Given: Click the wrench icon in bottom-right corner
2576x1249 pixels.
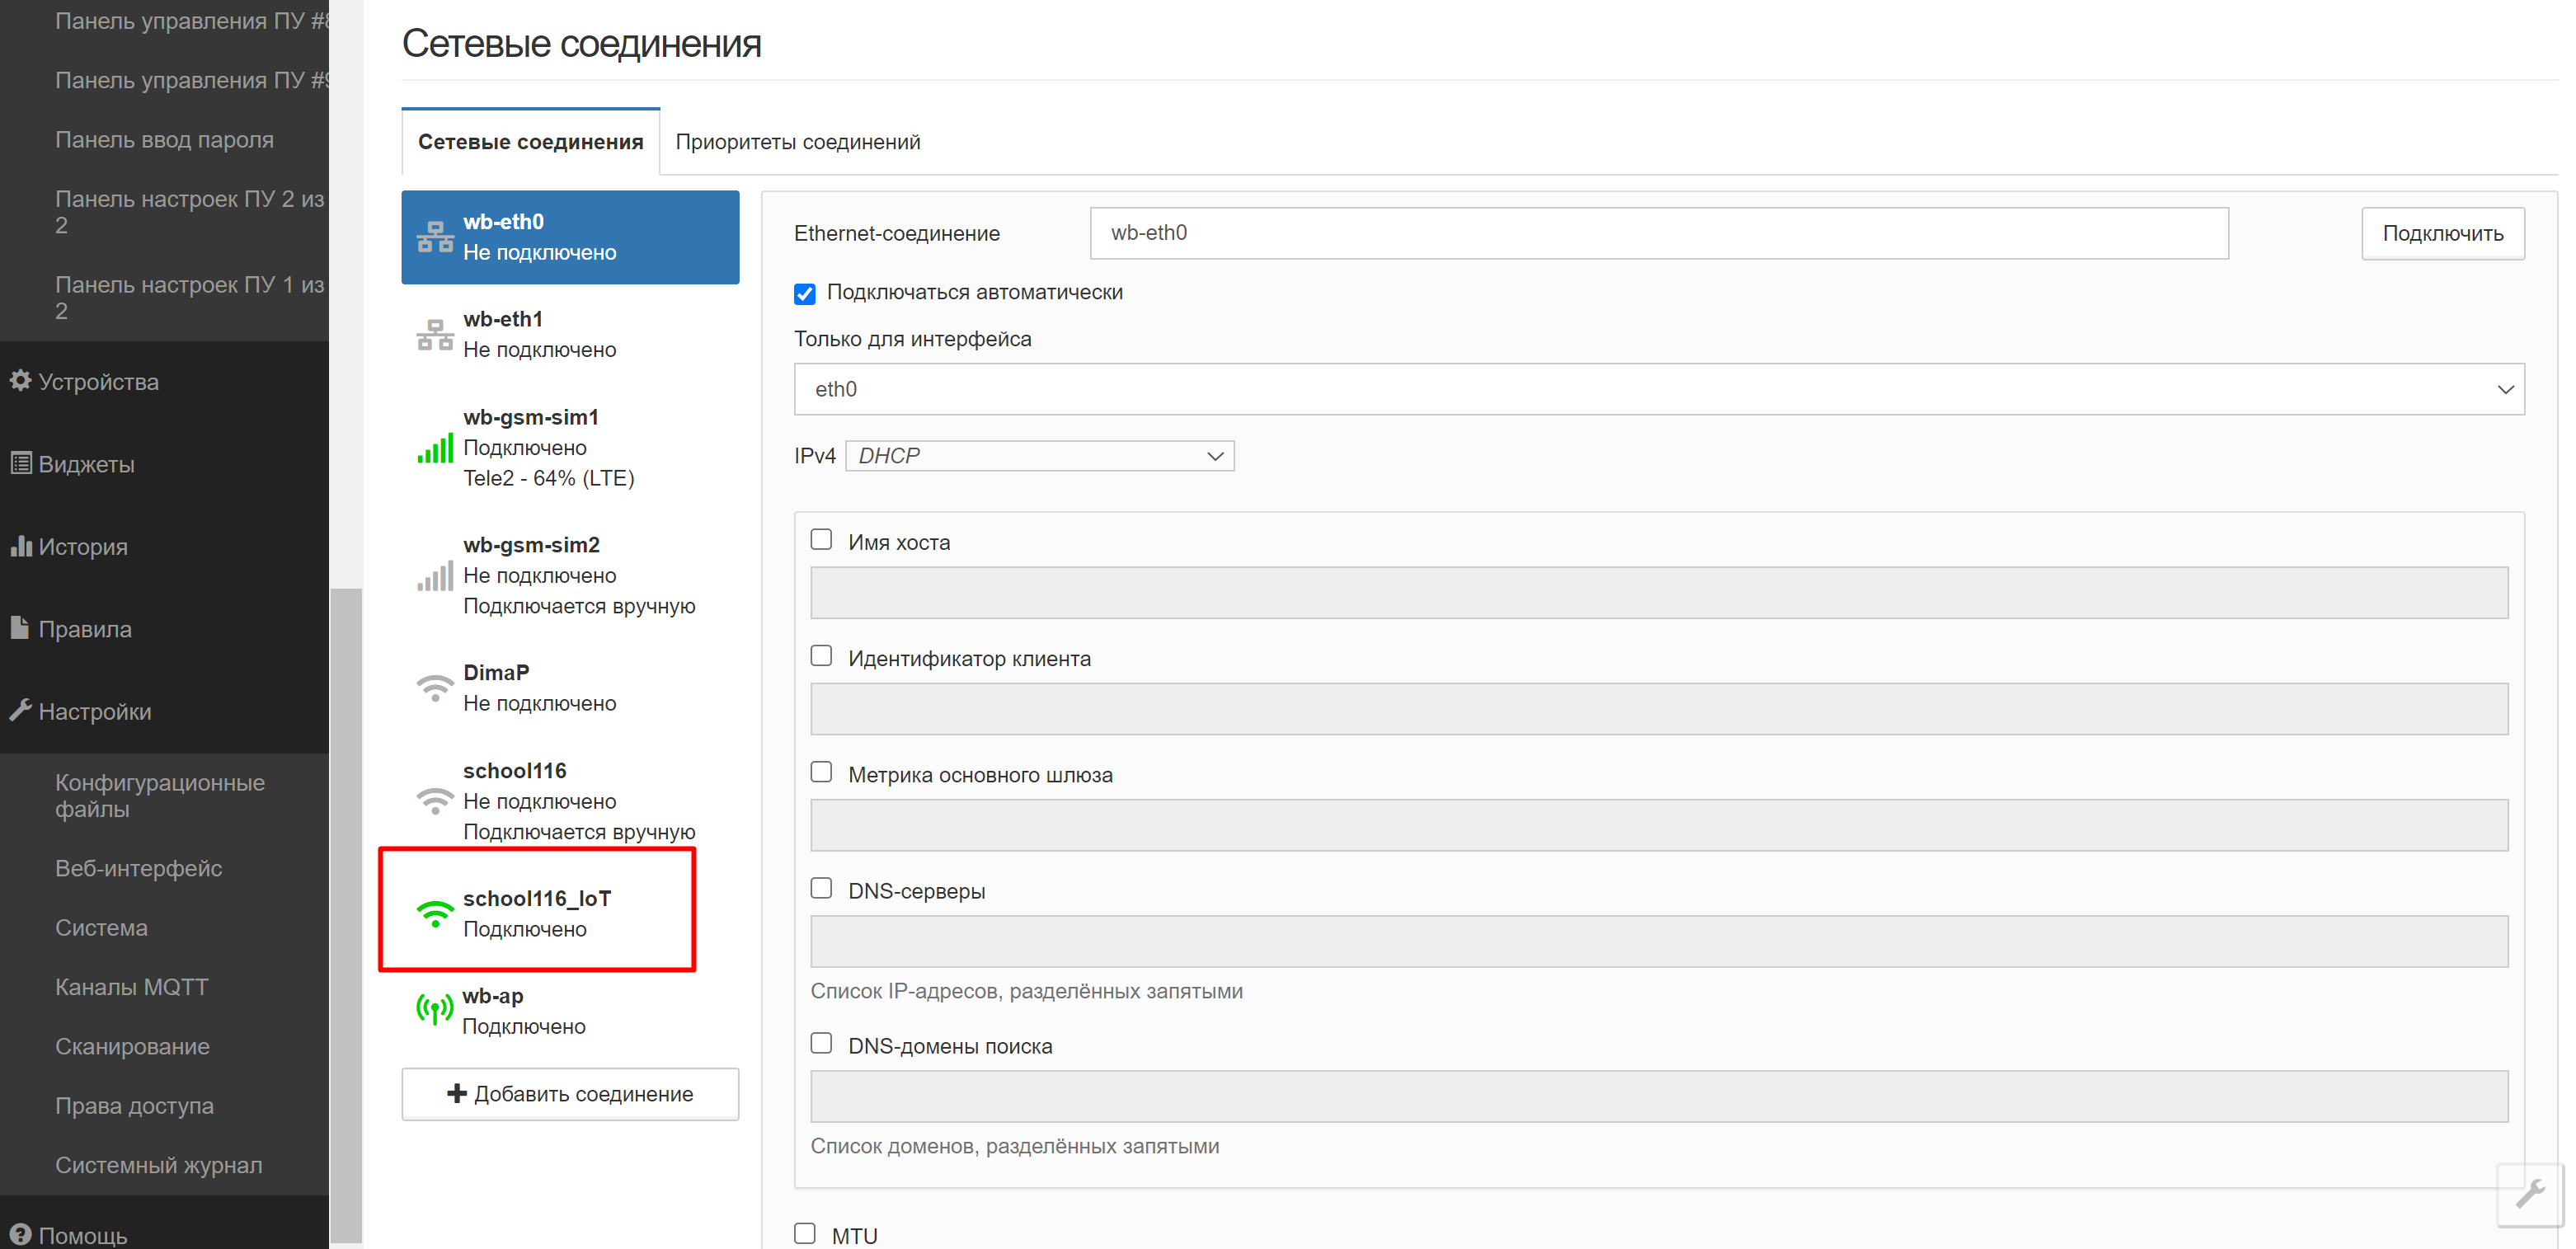Looking at the screenshot, I should click(2530, 1194).
